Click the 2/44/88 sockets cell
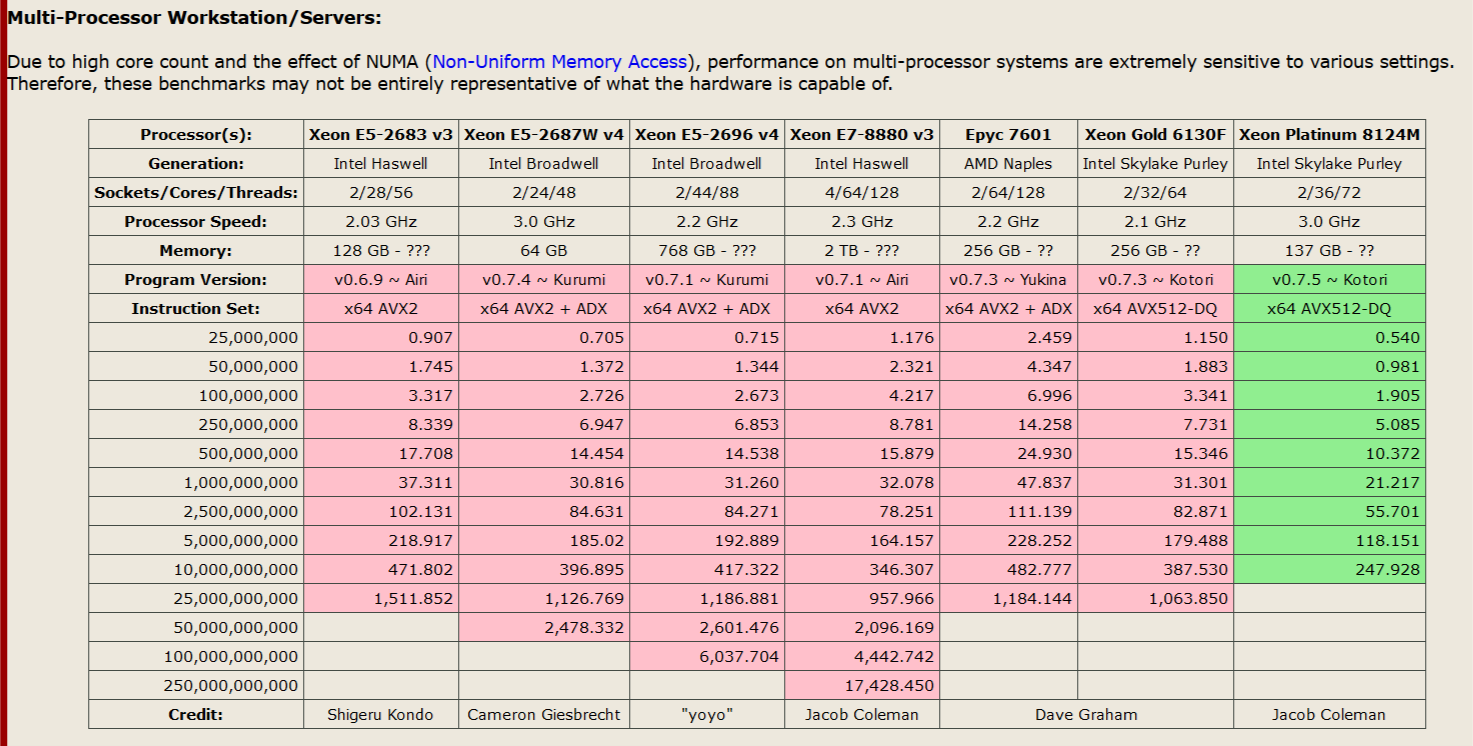The width and height of the screenshot is (1473, 746). (x=707, y=193)
